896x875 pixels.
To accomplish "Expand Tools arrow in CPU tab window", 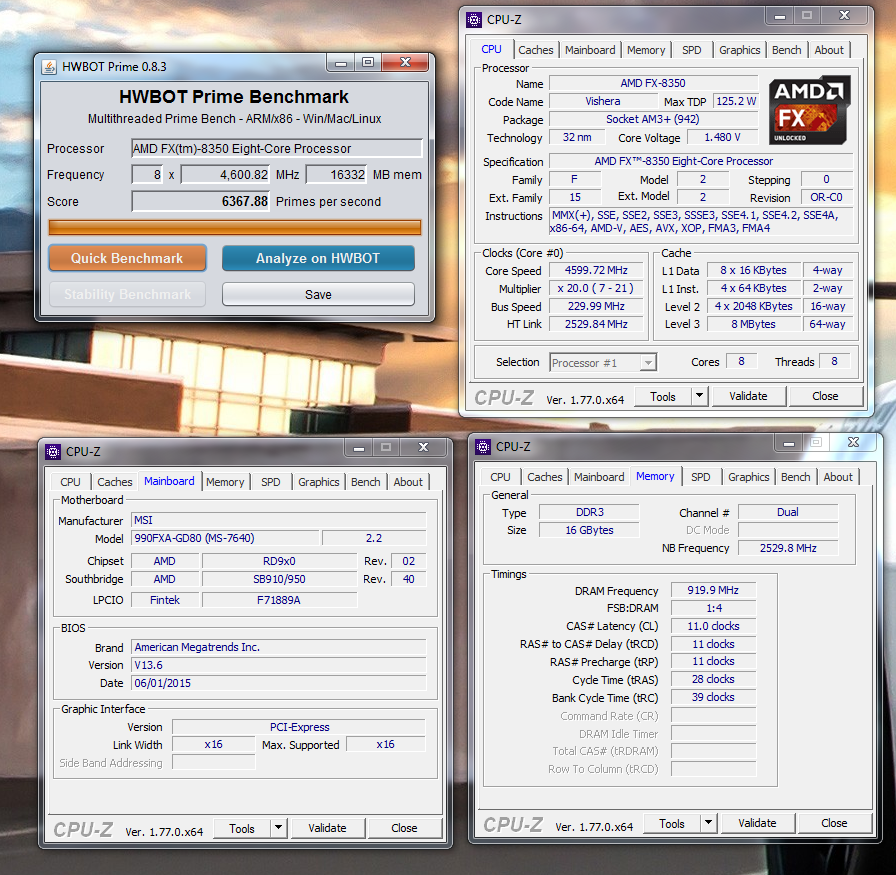I will point(699,396).
